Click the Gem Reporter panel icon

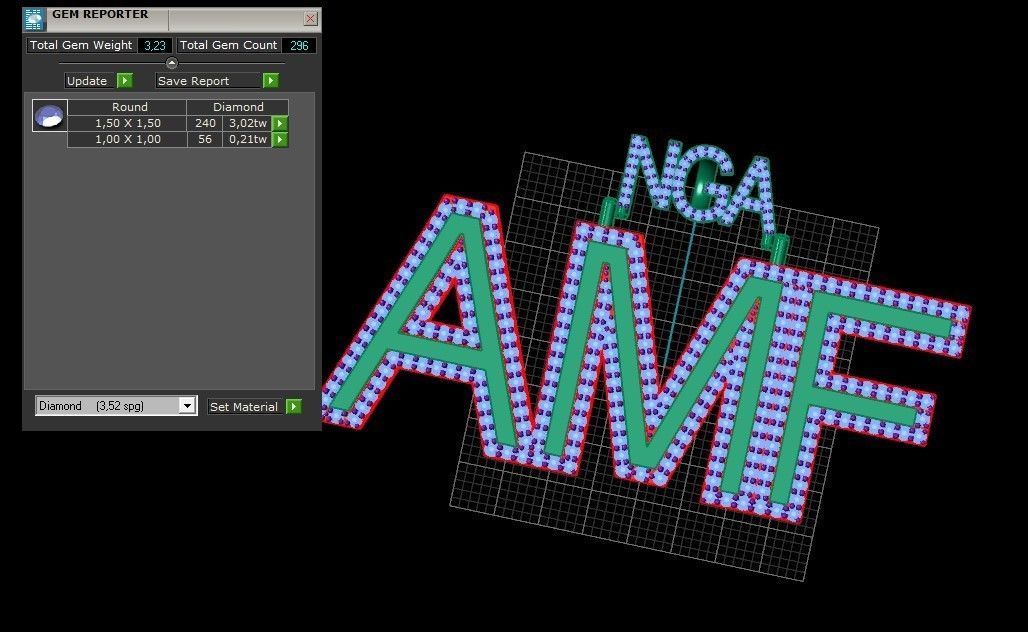(x=34, y=20)
